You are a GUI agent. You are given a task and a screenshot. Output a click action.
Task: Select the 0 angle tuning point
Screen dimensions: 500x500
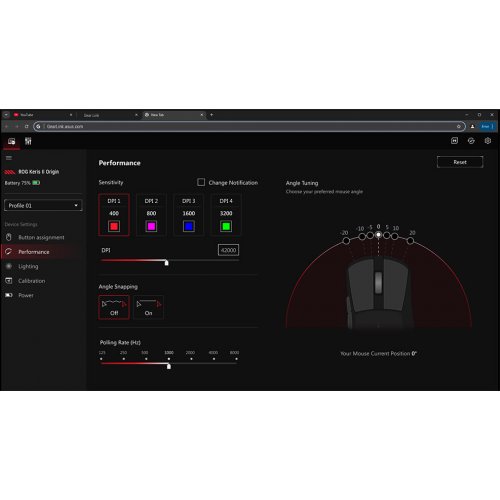pyautogui.click(x=378, y=235)
